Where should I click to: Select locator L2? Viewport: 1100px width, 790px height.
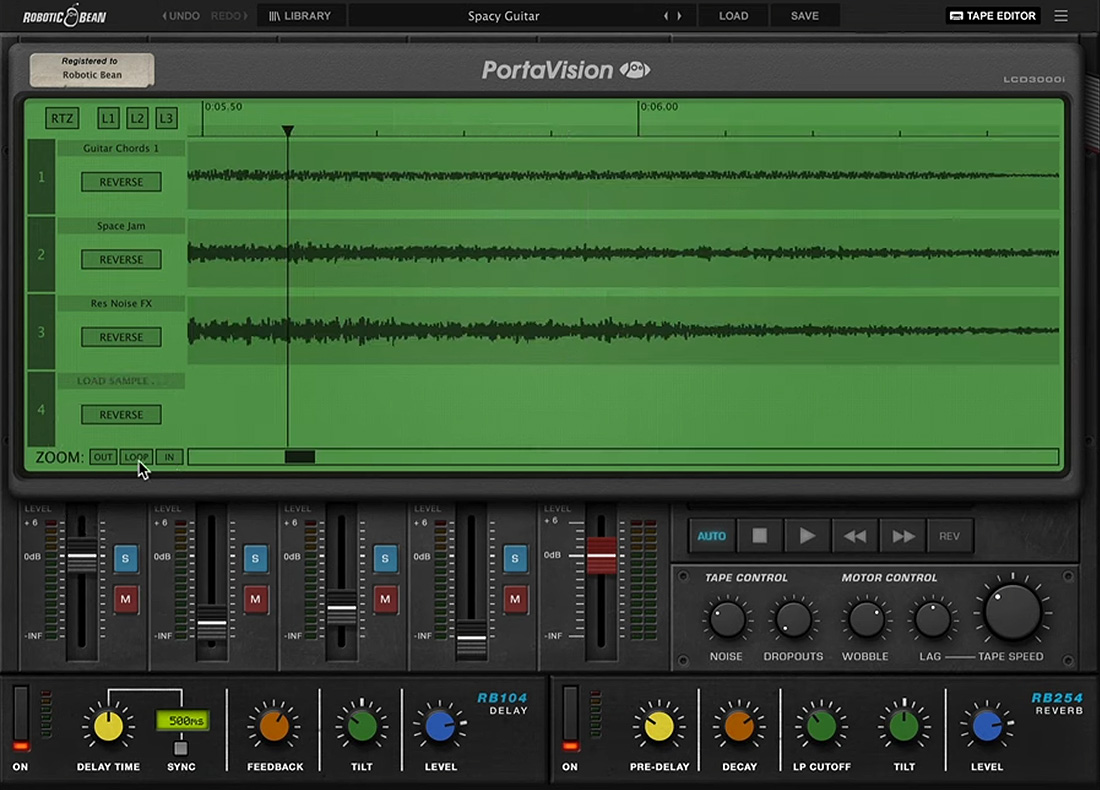point(137,119)
